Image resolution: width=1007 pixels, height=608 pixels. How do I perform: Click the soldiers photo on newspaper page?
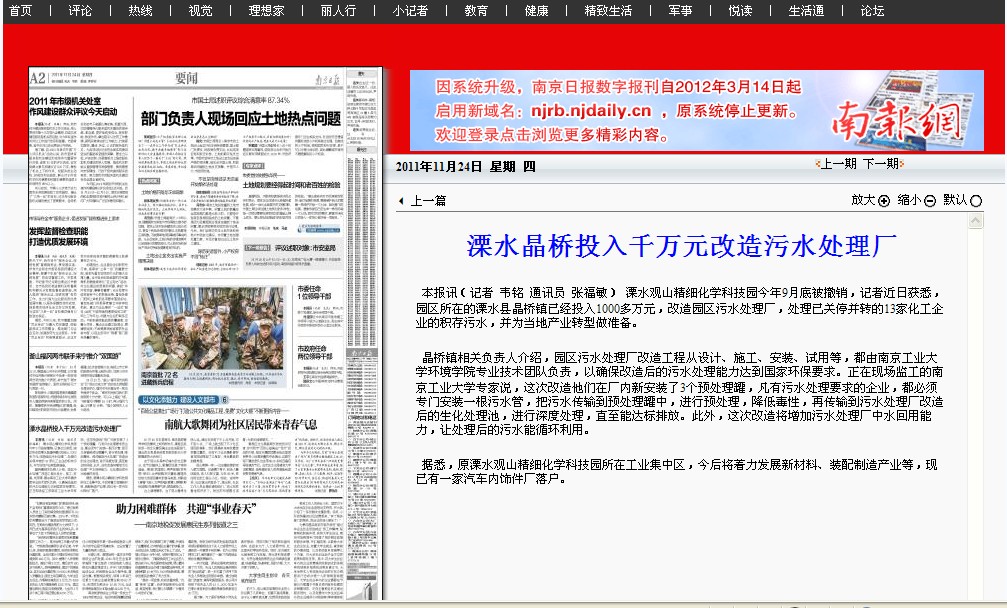click(x=212, y=326)
